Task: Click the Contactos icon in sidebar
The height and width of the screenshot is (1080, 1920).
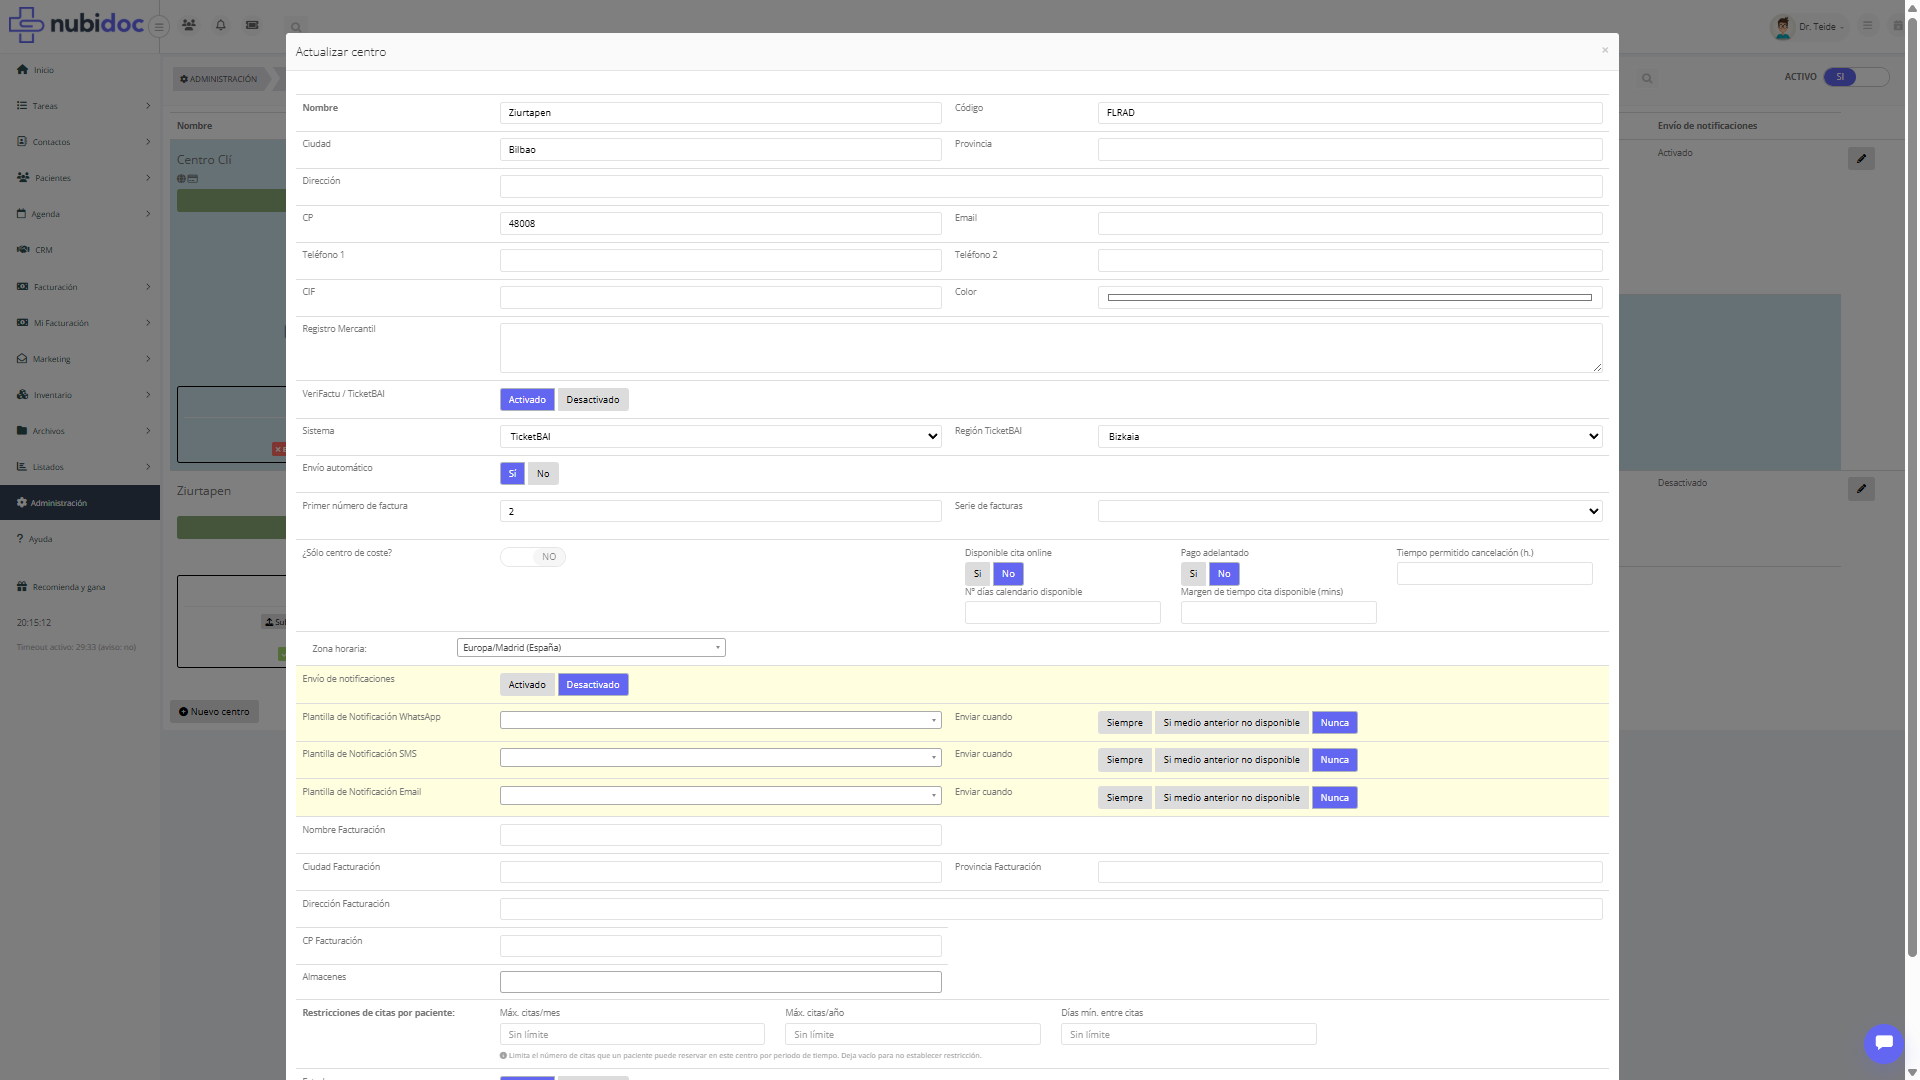Action: click(22, 141)
